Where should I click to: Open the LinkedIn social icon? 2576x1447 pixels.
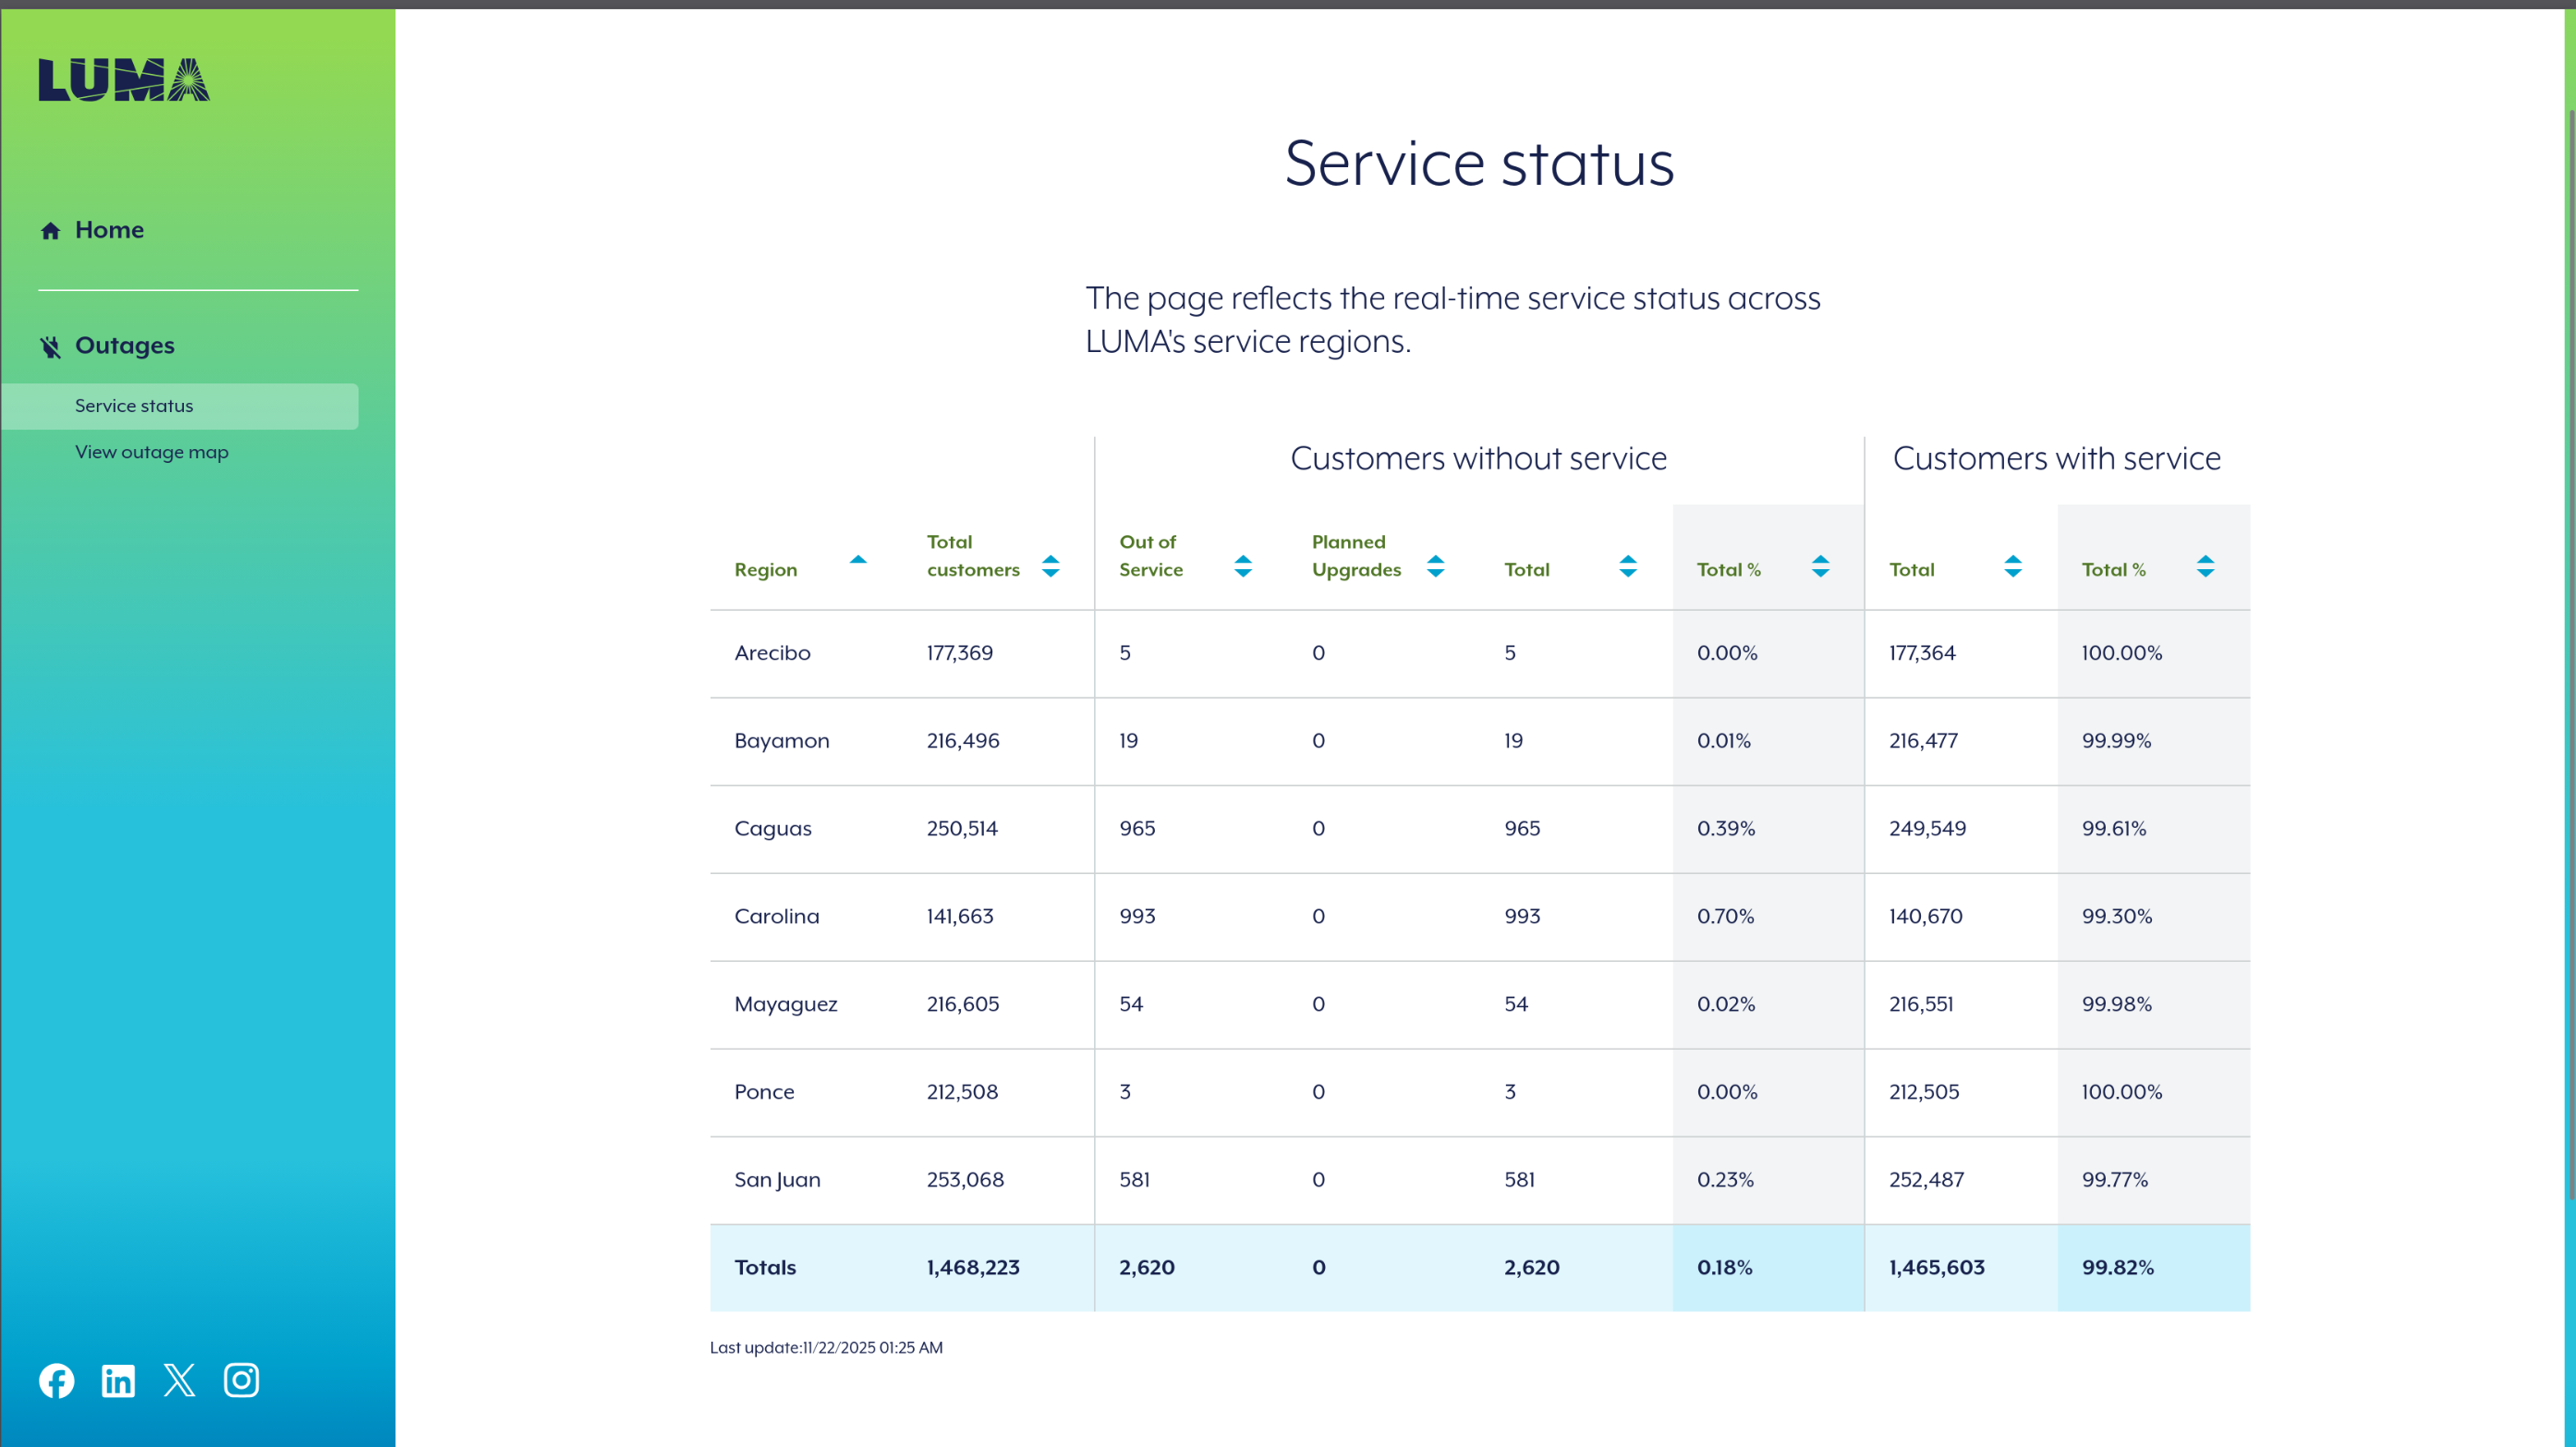point(118,1380)
